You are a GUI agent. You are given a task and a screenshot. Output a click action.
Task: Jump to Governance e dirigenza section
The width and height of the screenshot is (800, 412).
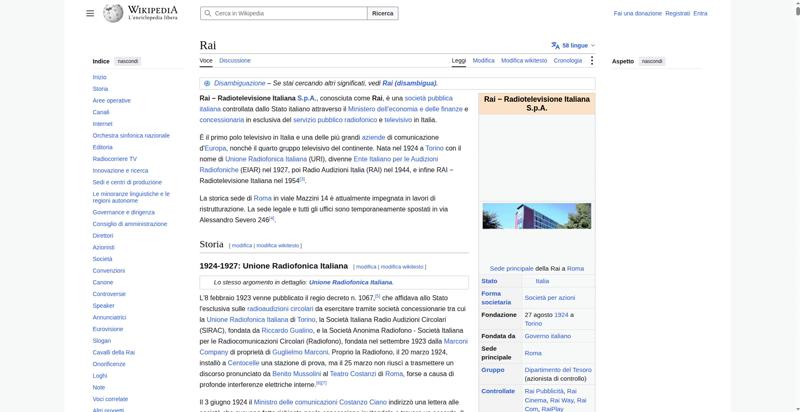[x=123, y=212]
